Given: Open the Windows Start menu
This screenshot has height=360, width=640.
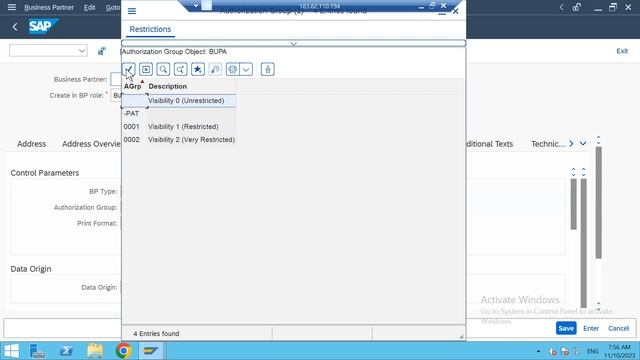Looking at the screenshot, I should coord(11,351).
